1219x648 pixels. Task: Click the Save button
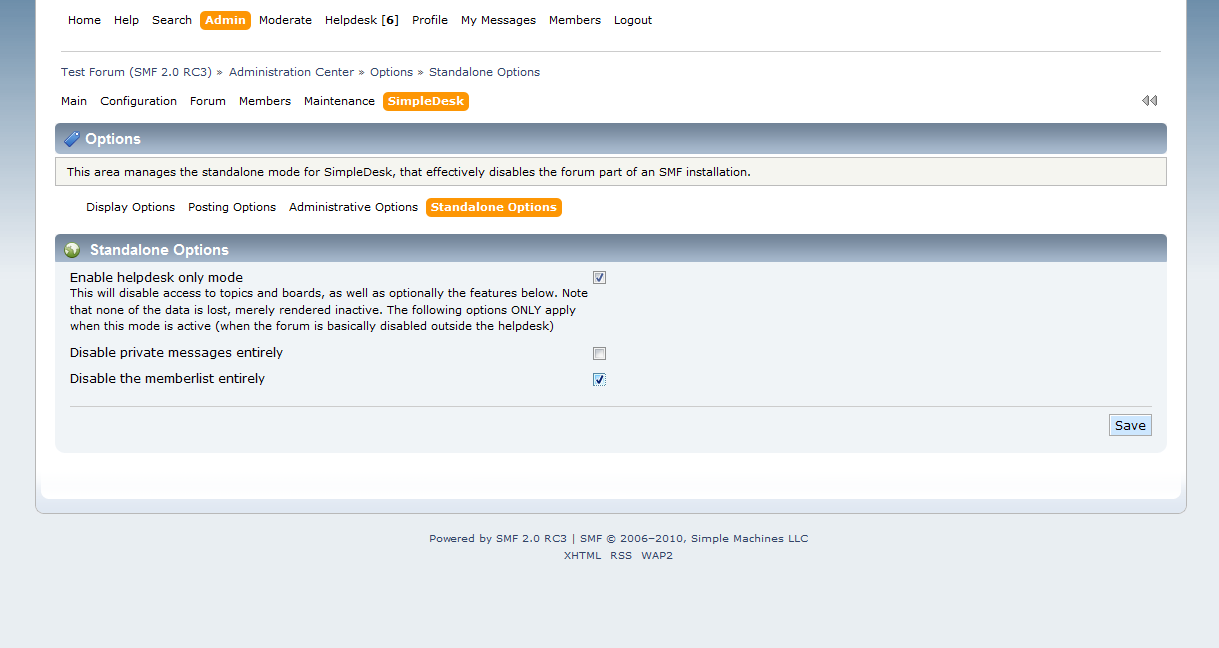click(1130, 425)
